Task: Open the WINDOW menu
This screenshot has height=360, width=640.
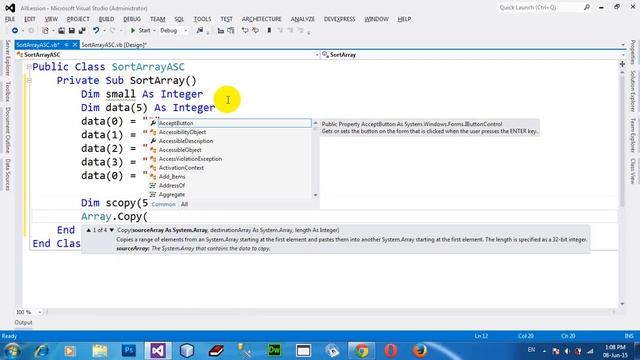Action: pyautogui.click(x=376, y=19)
